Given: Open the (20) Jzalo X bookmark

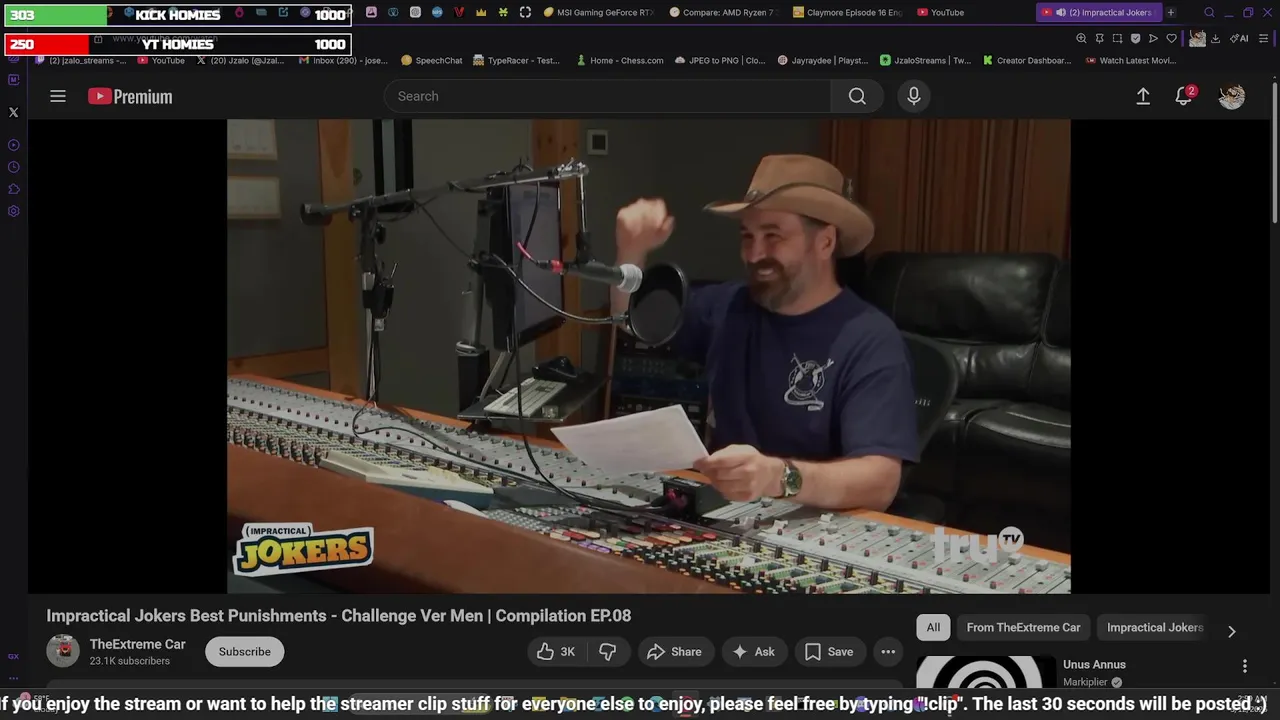Looking at the screenshot, I should tap(240, 60).
